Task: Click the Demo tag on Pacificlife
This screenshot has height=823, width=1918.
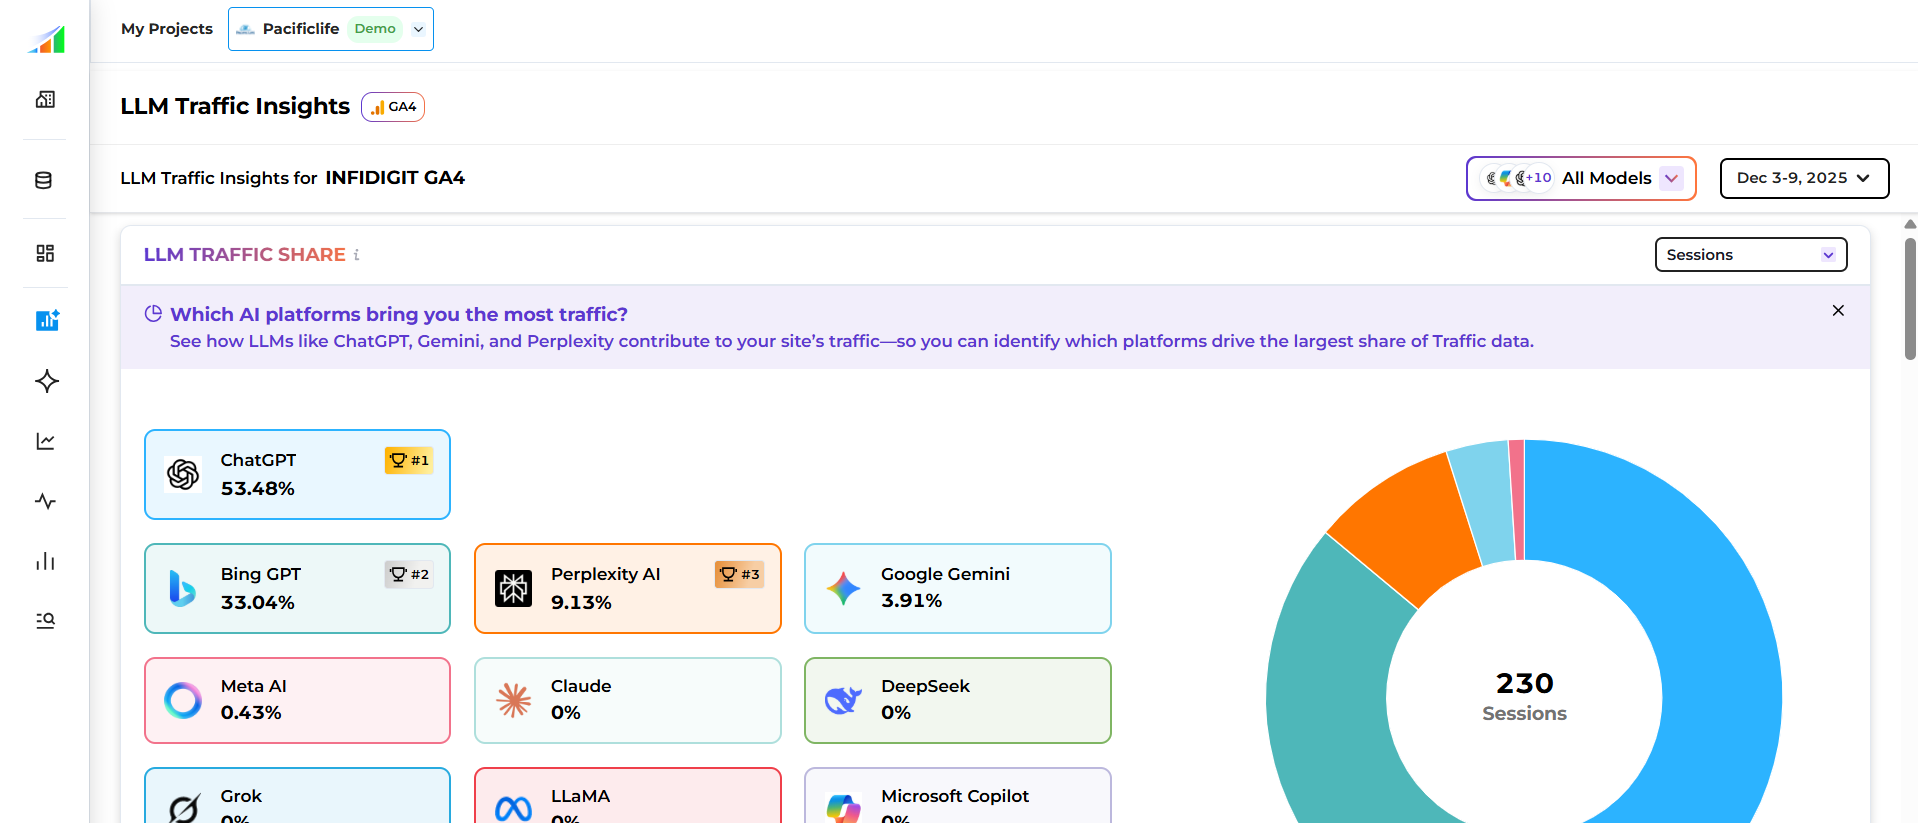Action: (375, 29)
